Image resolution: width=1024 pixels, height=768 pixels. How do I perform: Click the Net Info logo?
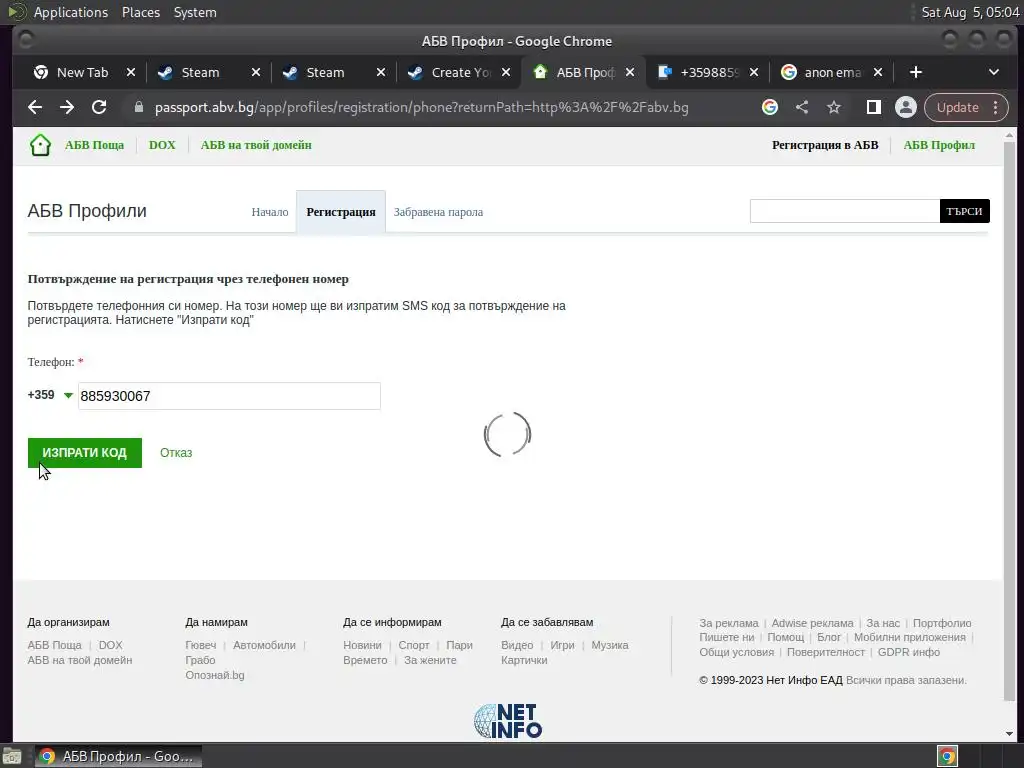508,721
